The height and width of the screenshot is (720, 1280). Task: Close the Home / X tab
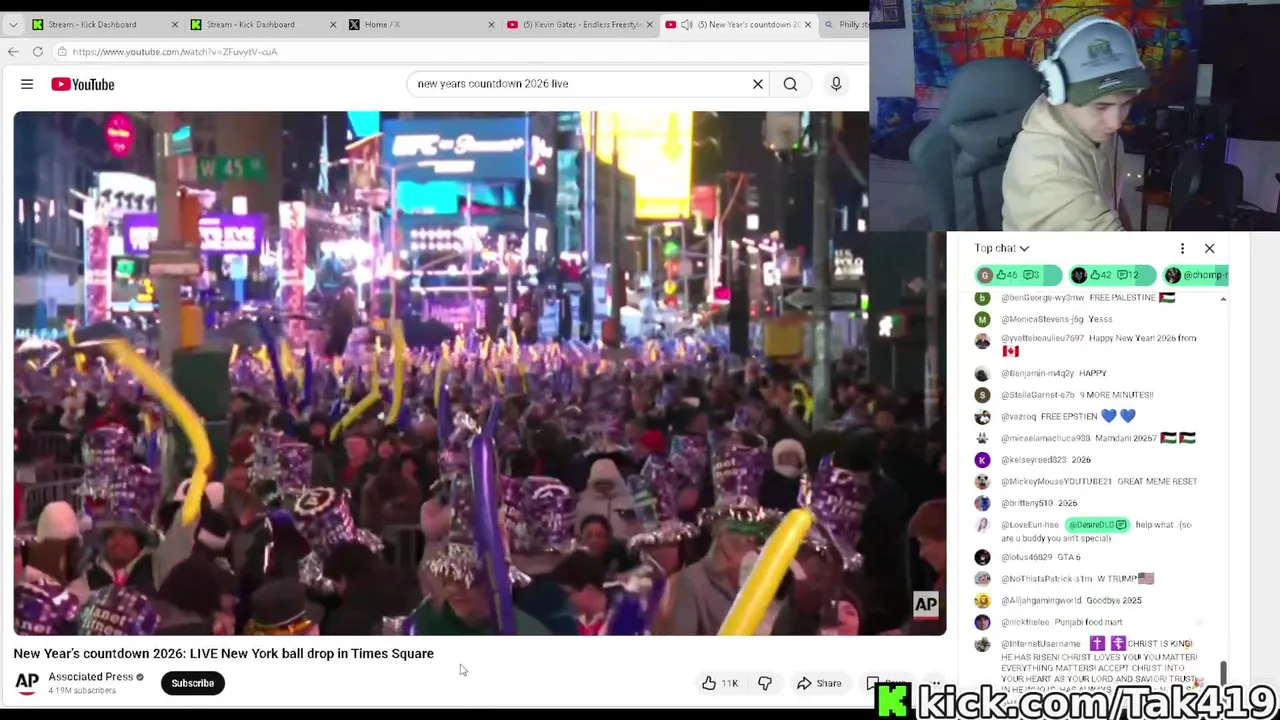491,24
